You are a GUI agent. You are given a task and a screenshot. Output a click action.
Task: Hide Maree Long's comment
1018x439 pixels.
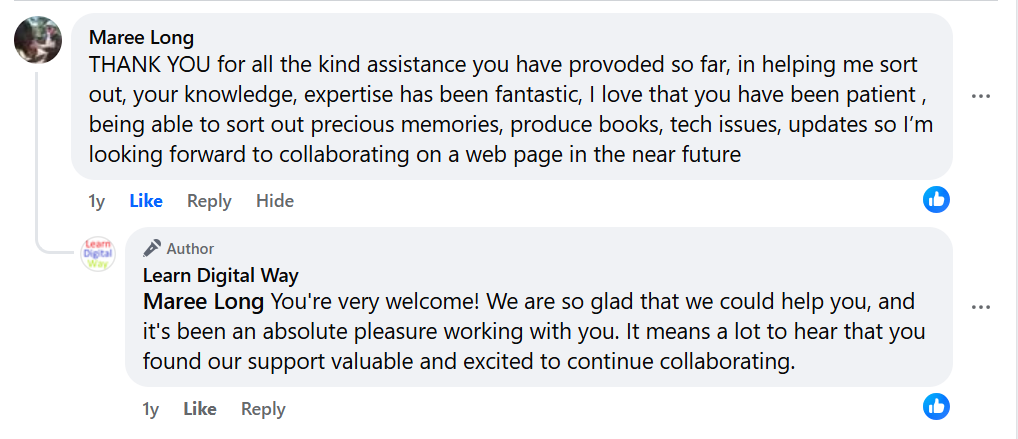(275, 201)
